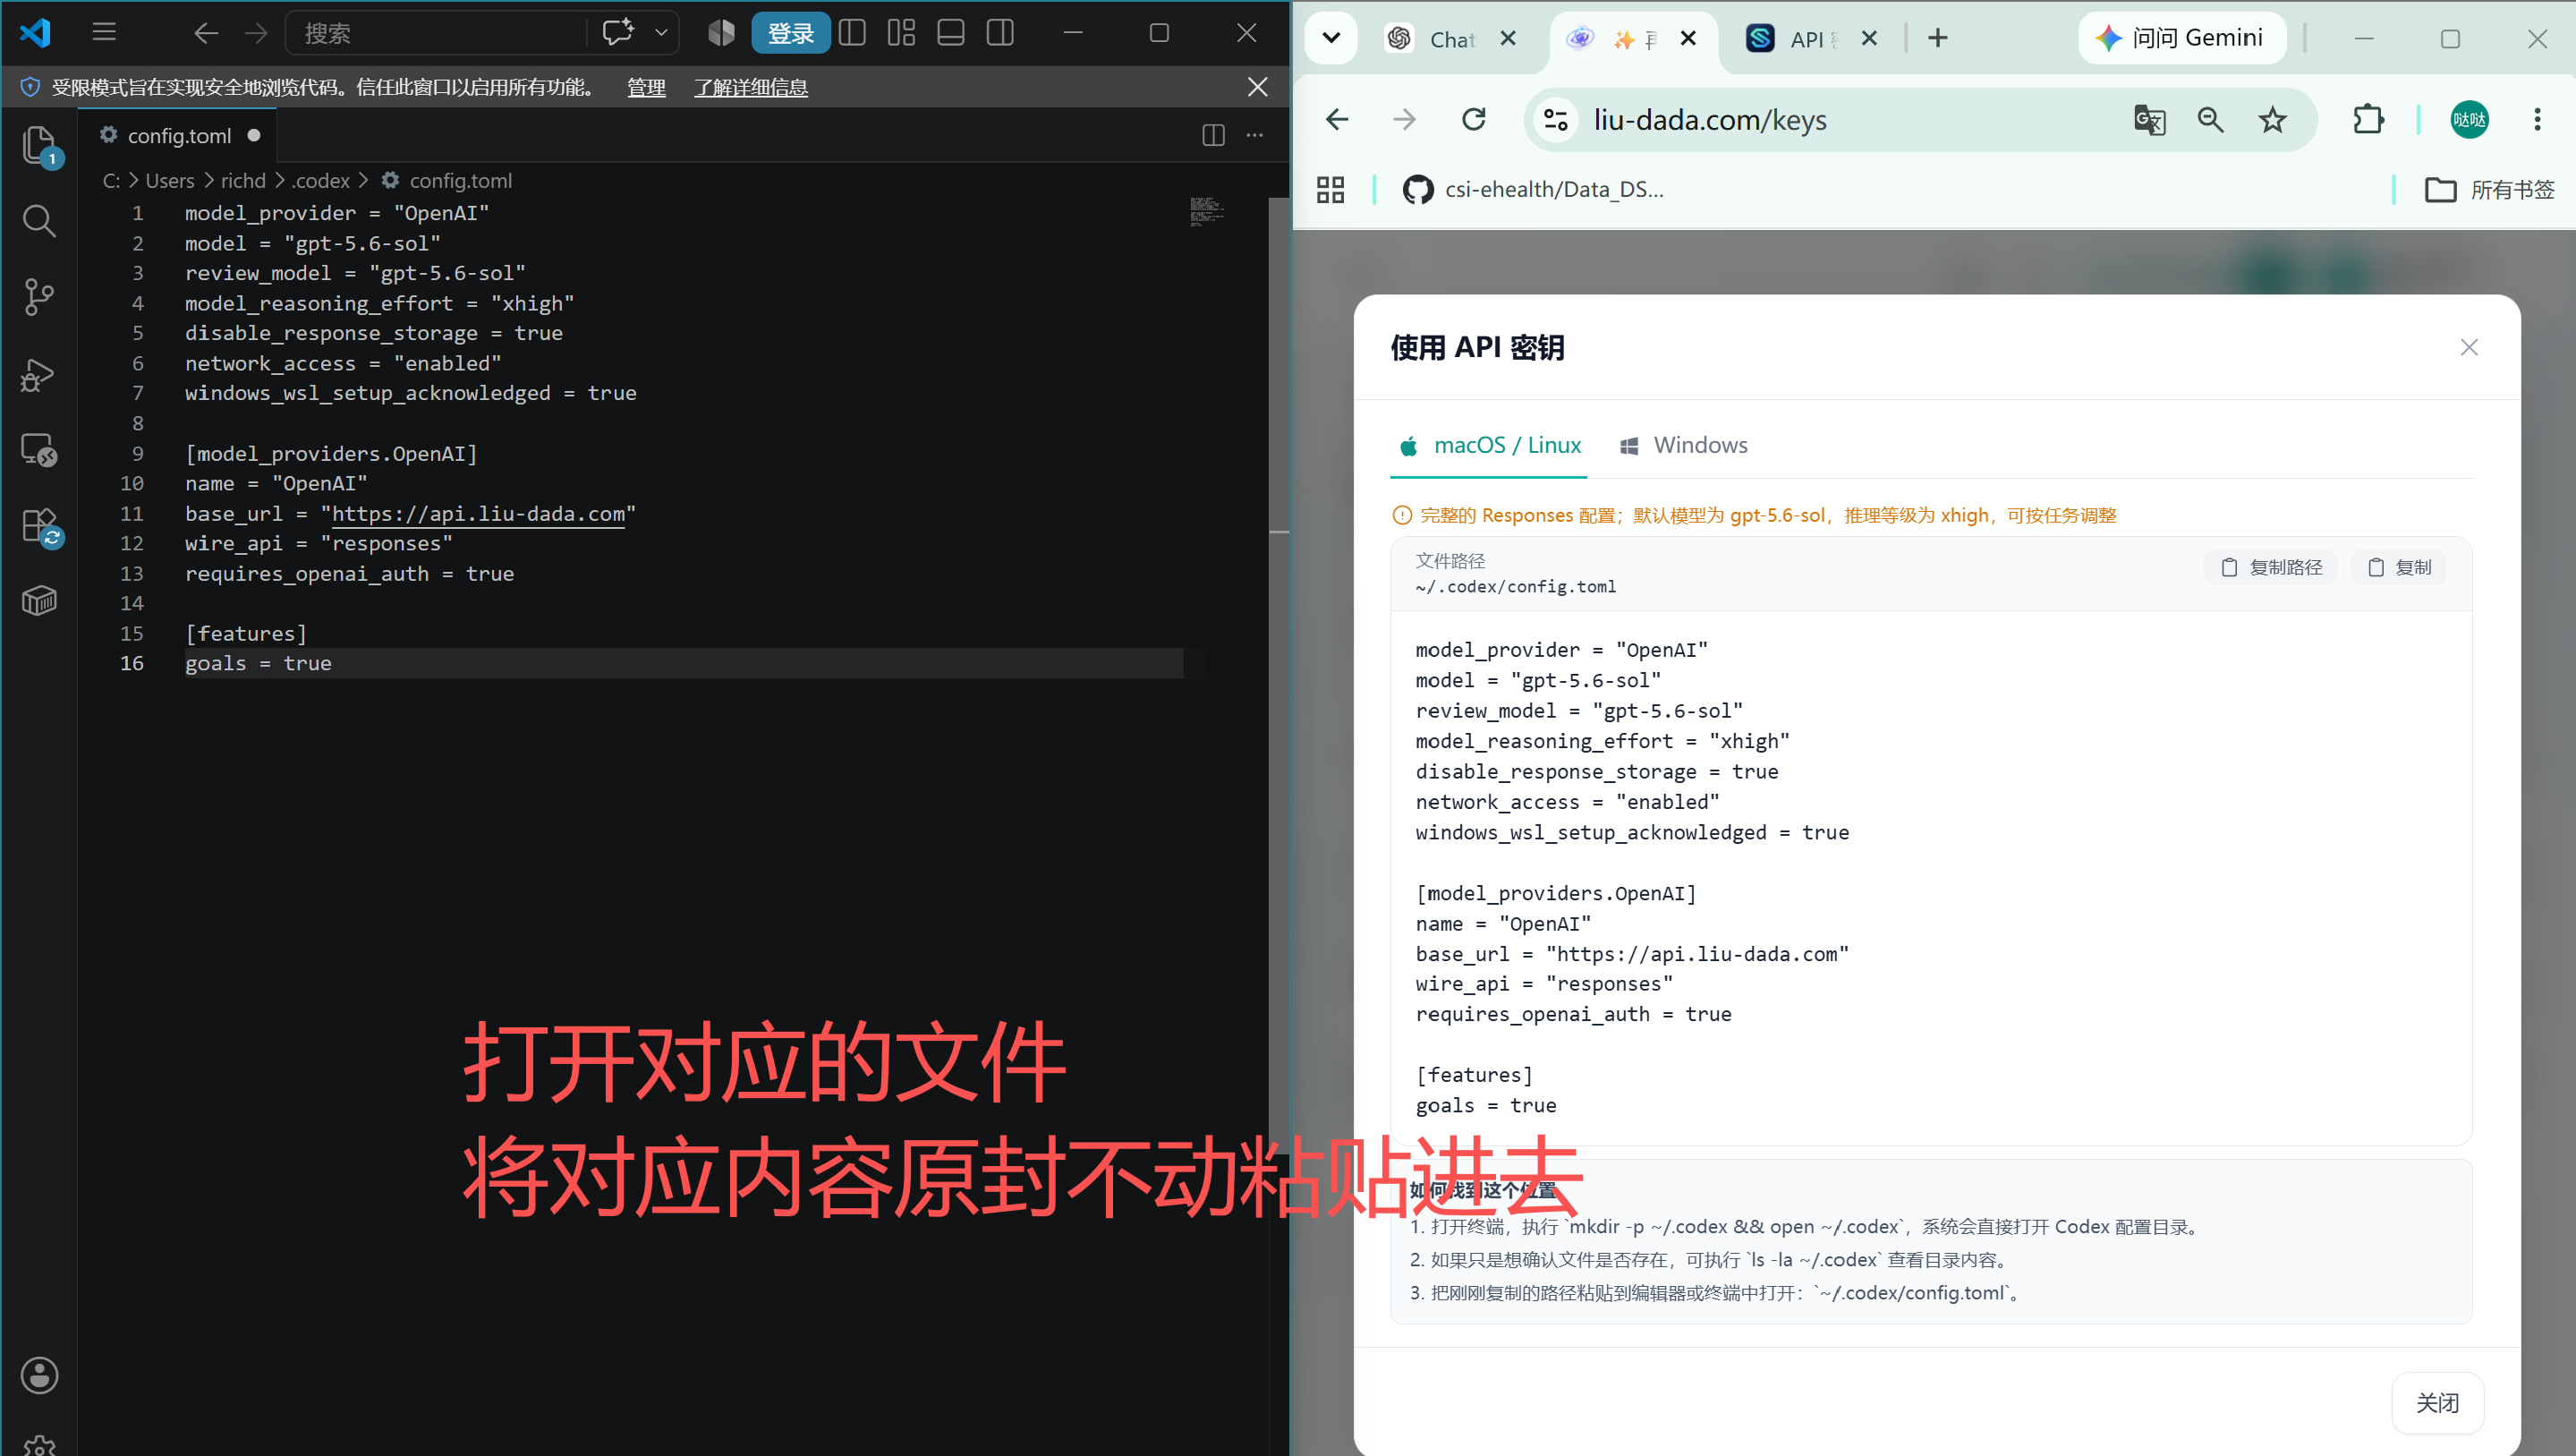Toggle the primary sidebar layout
Viewport: 2576px width, 1456px height.
point(852,33)
